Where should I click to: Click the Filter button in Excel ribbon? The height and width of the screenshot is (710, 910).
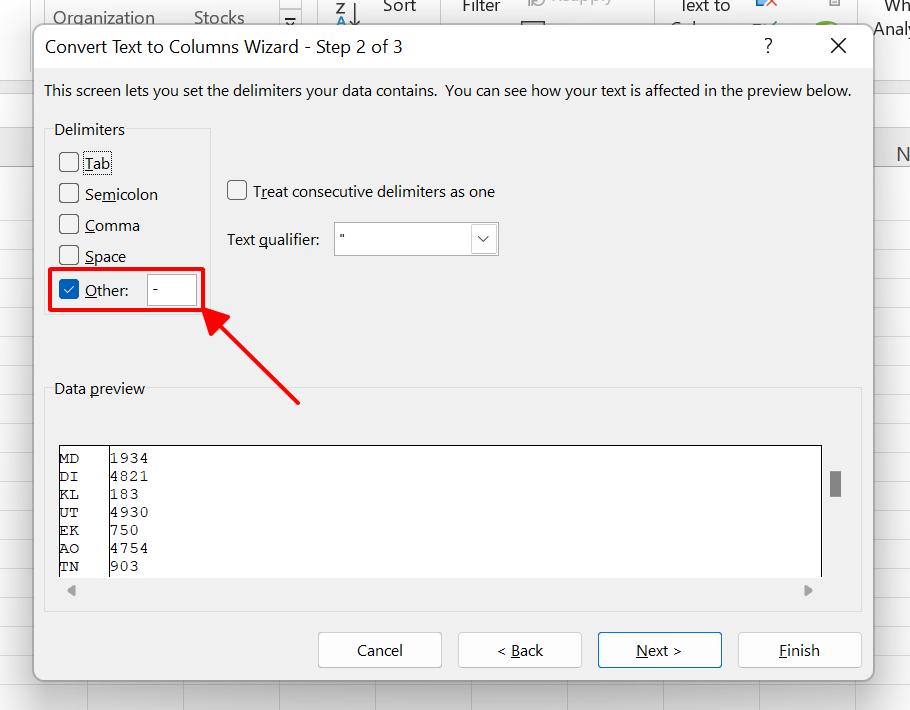coord(481,7)
